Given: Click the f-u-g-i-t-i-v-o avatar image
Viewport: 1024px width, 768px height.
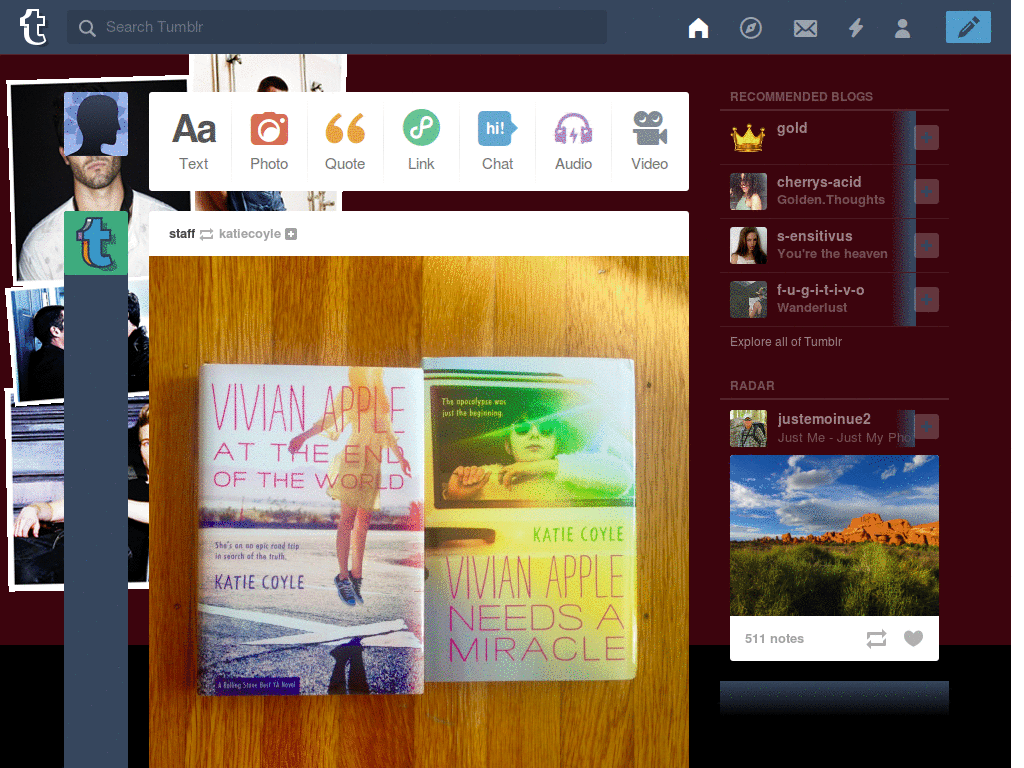Looking at the screenshot, I should (748, 300).
